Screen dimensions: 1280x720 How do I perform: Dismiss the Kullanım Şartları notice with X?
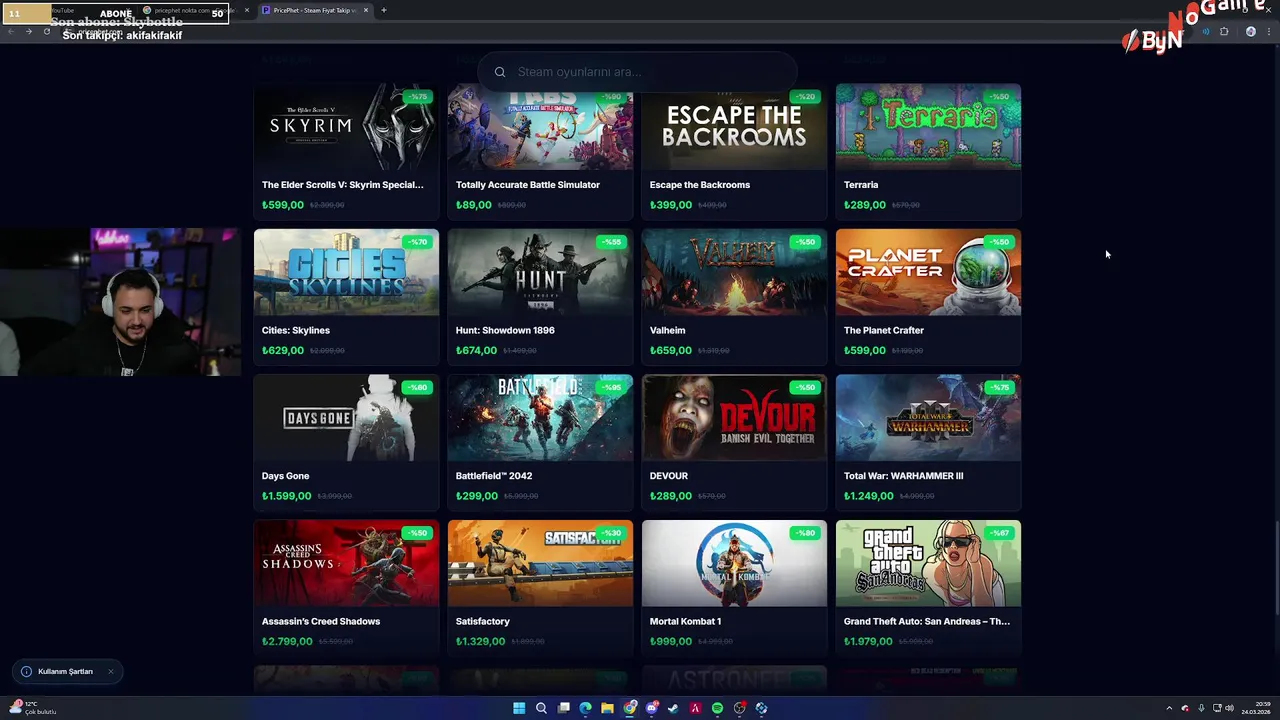click(x=110, y=672)
